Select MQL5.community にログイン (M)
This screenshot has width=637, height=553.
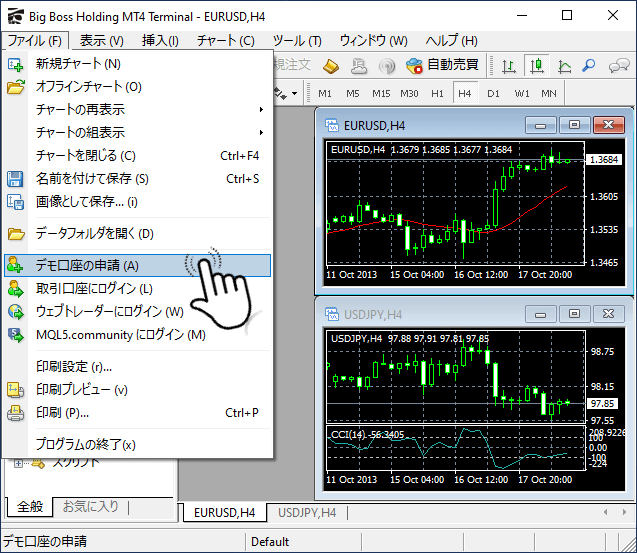coord(137,335)
